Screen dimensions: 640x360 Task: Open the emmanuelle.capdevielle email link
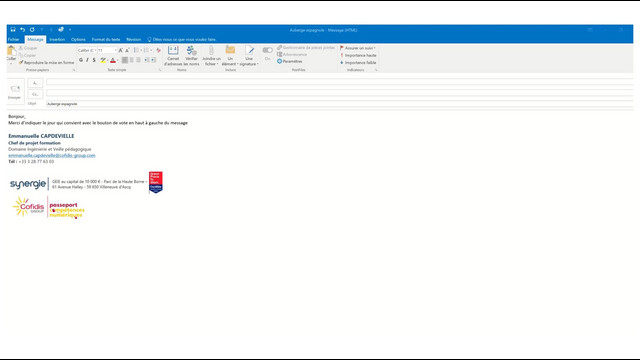click(52, 156)
